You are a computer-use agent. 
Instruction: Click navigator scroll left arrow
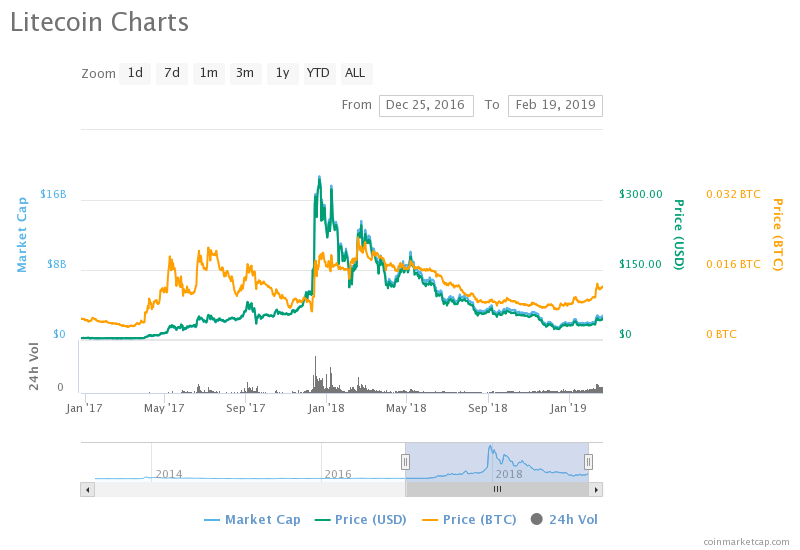(x=87, y=490)
